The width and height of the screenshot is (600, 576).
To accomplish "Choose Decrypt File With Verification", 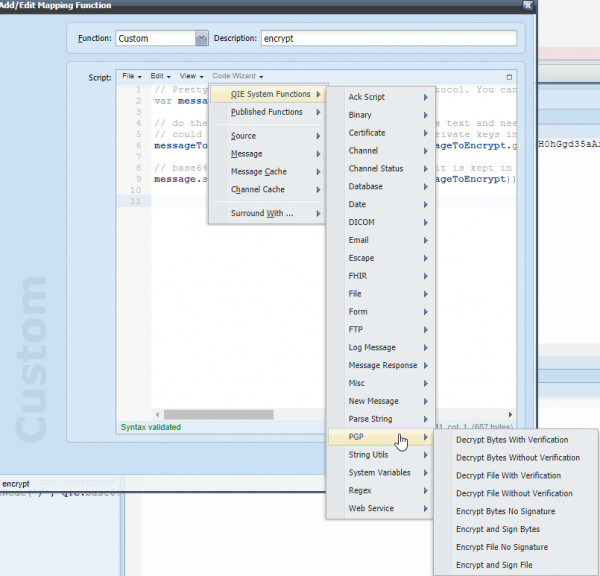I will (x=516, y=476).
